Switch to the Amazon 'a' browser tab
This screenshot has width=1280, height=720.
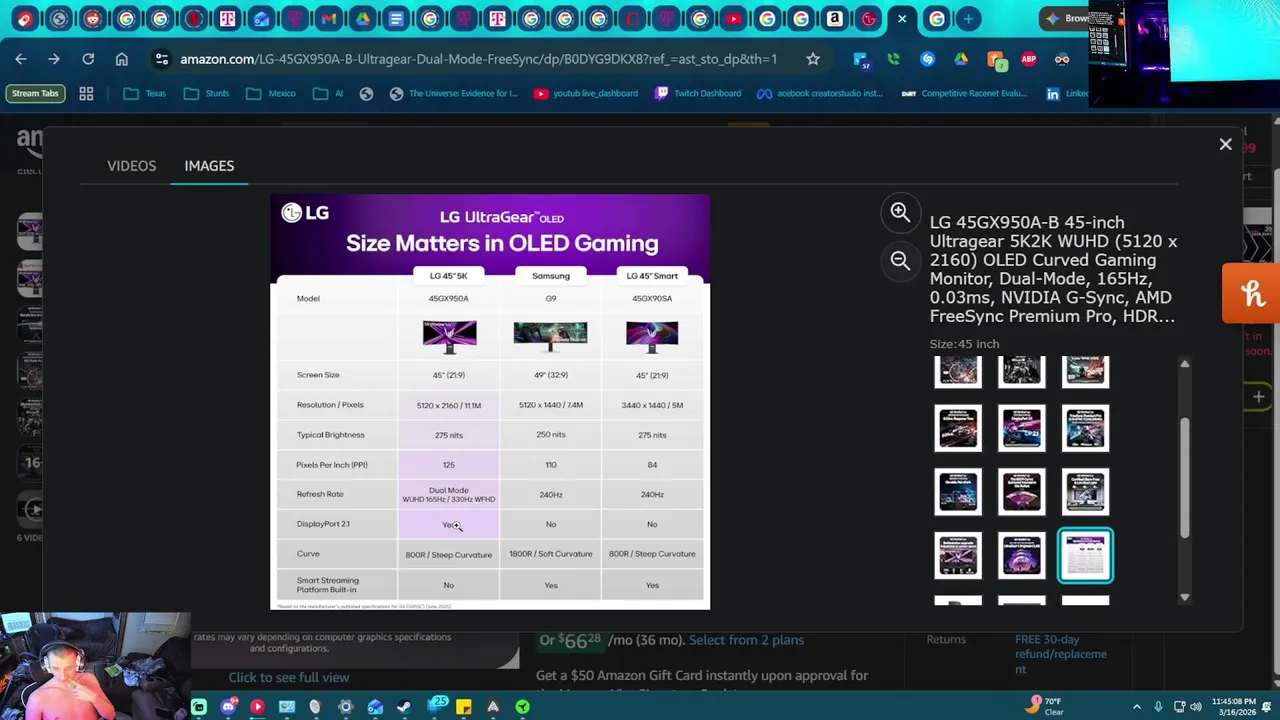(834, 18)
